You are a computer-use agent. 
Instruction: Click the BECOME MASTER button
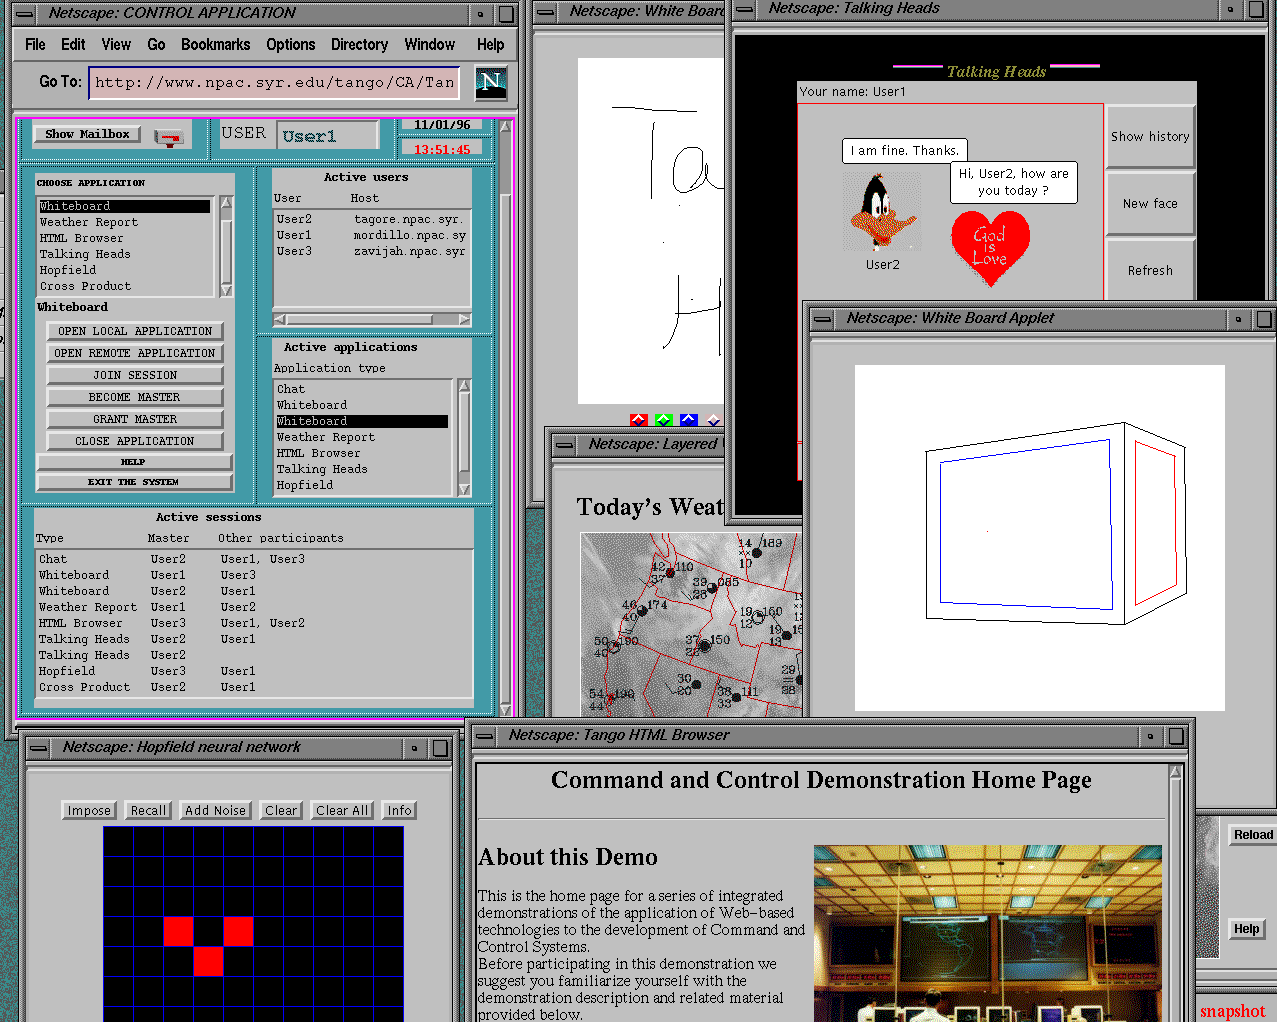coord(135,397)
